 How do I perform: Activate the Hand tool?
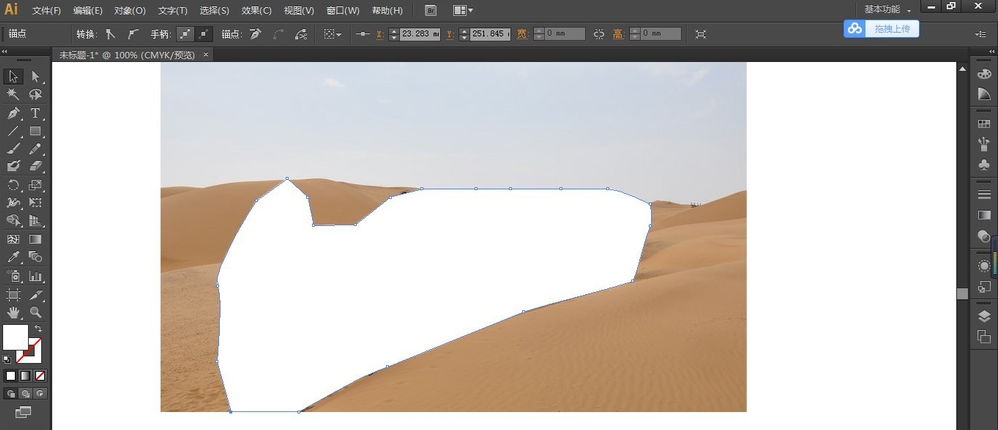[x=14, y=313]
